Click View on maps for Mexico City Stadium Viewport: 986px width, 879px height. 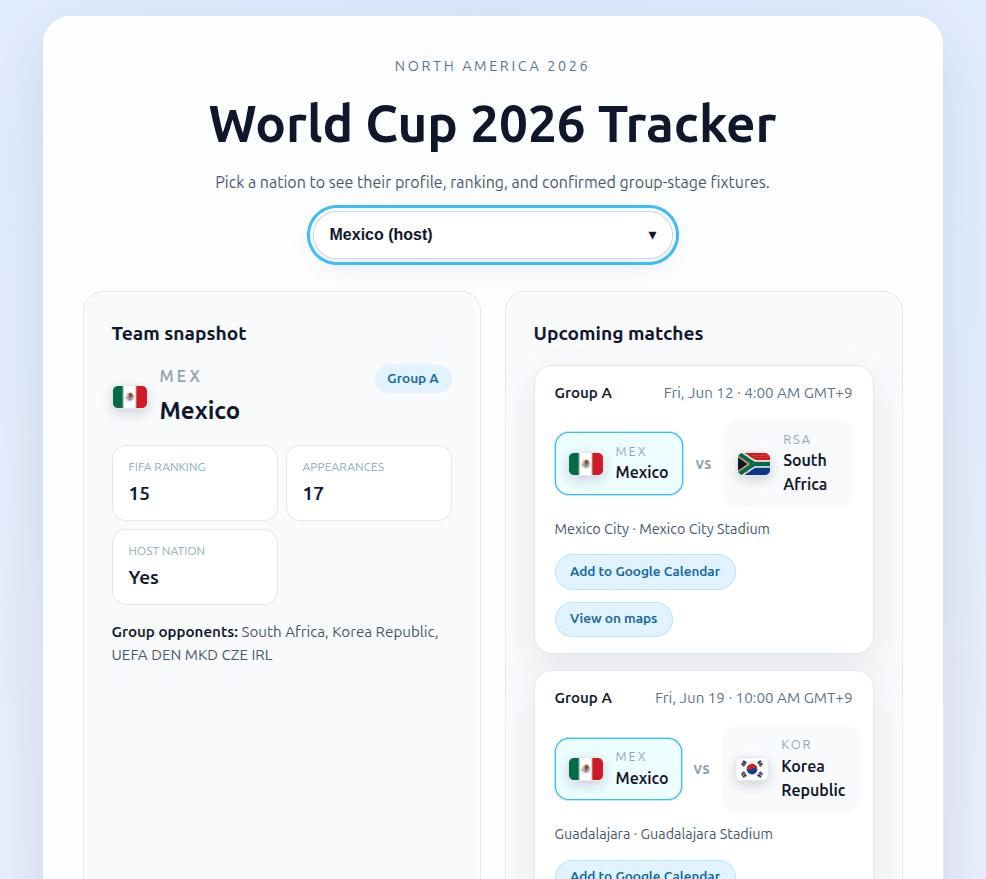coord(613,619)
